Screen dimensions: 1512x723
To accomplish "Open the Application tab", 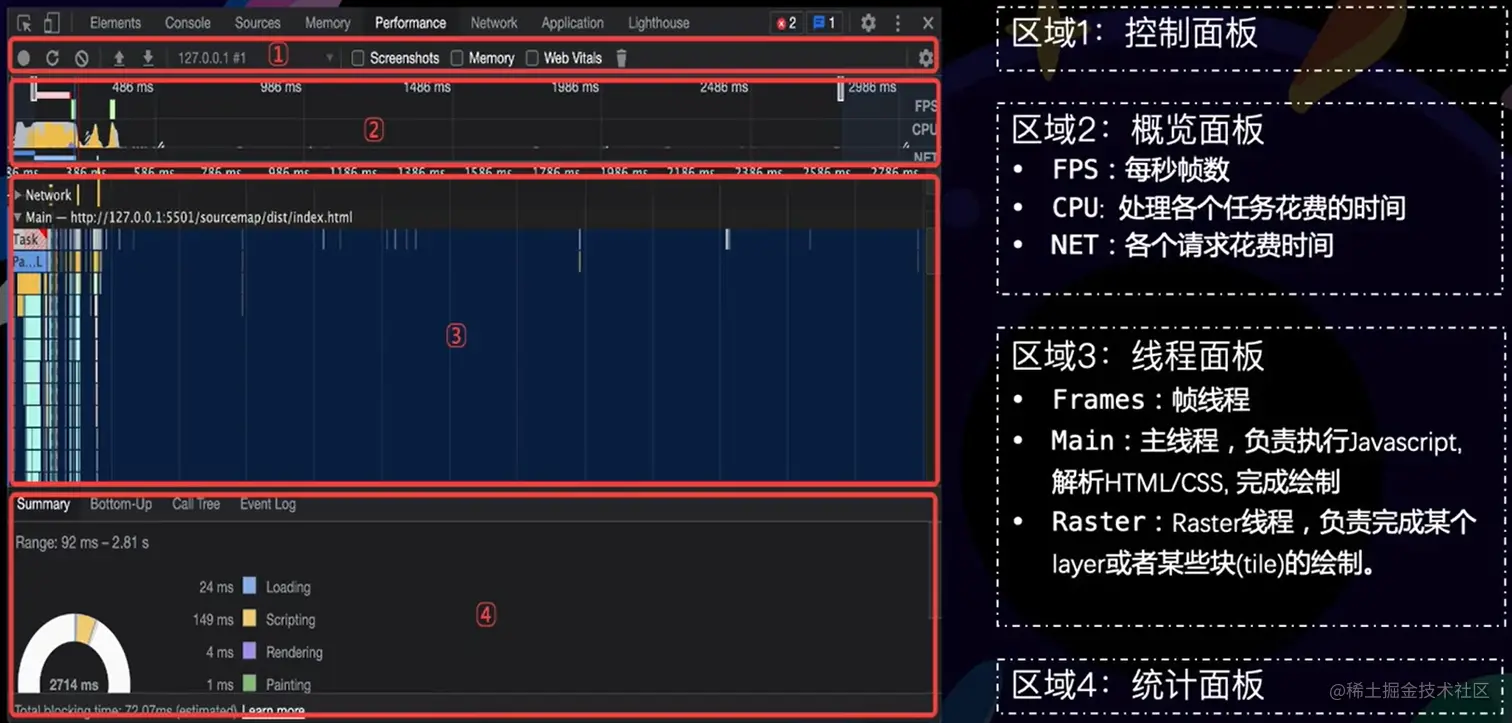I will 573,23.
